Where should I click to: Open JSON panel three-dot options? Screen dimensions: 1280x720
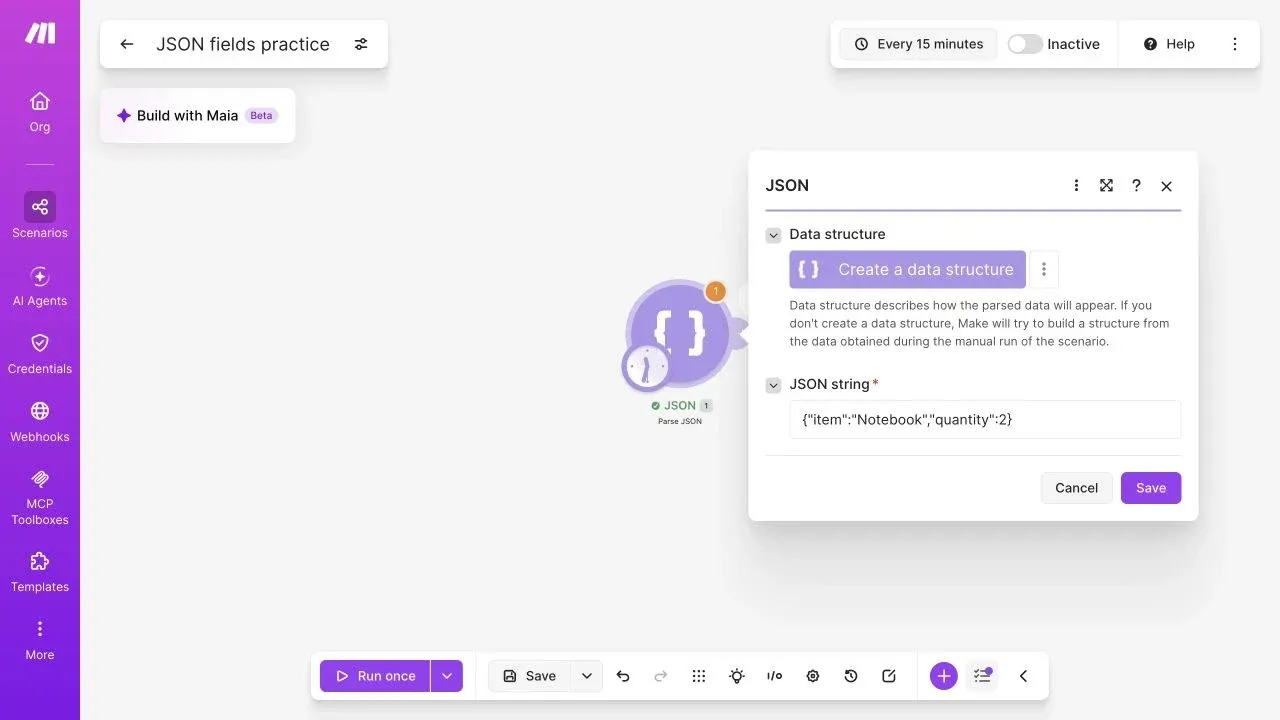tap(1076, 186)
